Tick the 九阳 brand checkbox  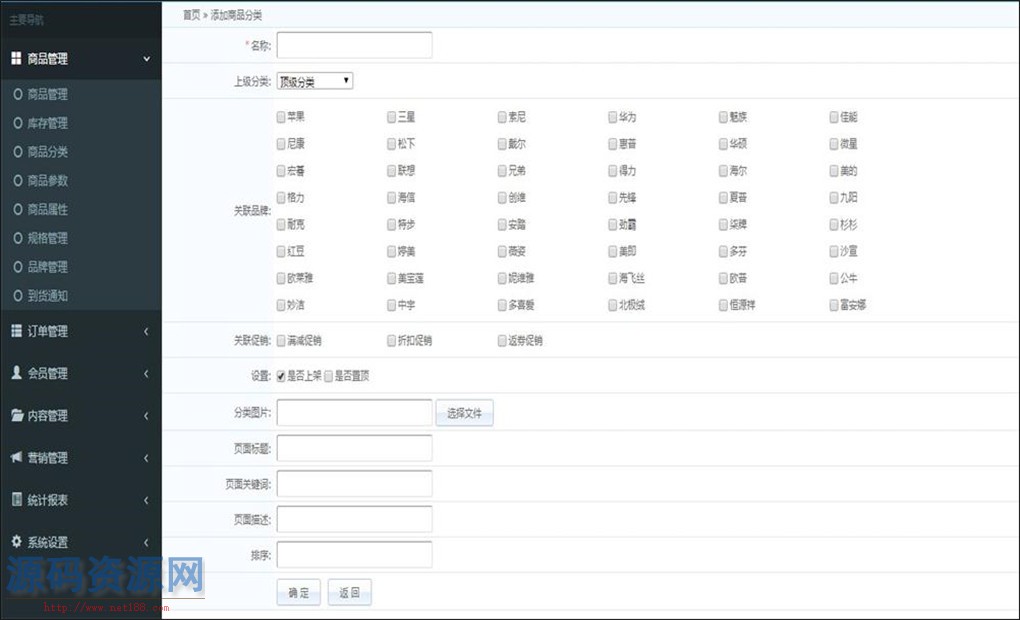834,197
